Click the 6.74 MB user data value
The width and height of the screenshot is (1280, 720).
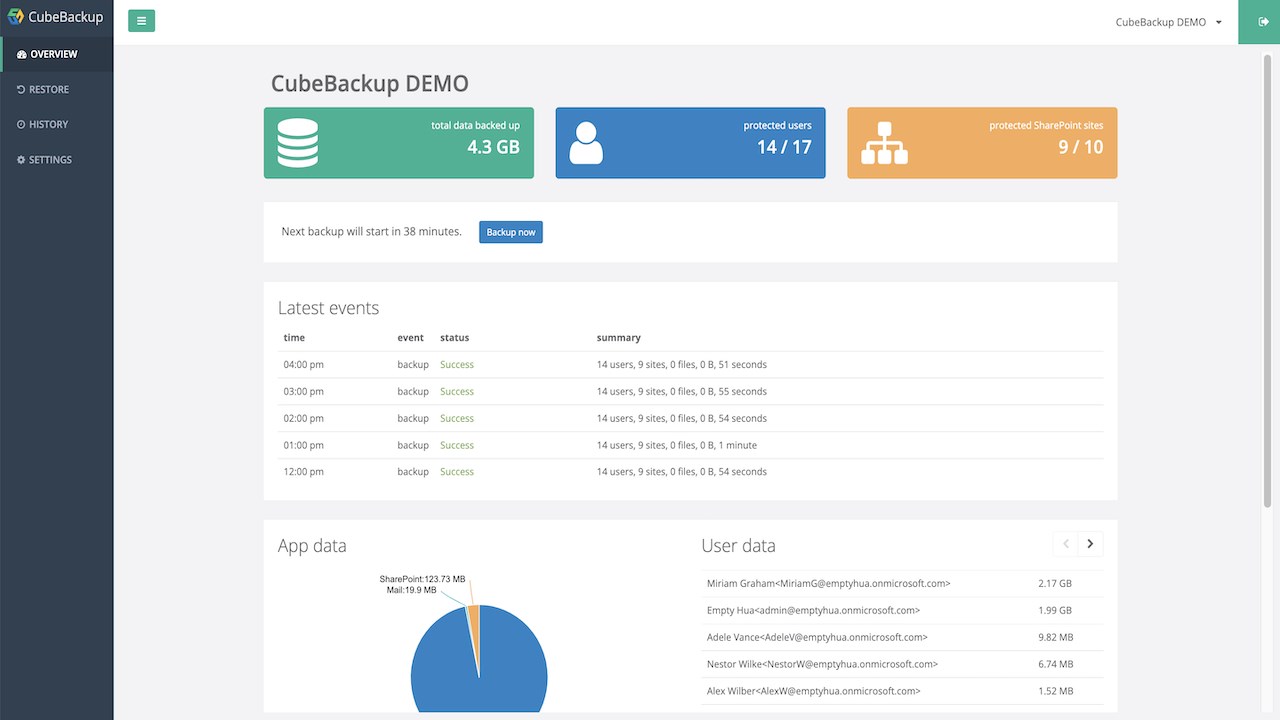pos(1056,664)
